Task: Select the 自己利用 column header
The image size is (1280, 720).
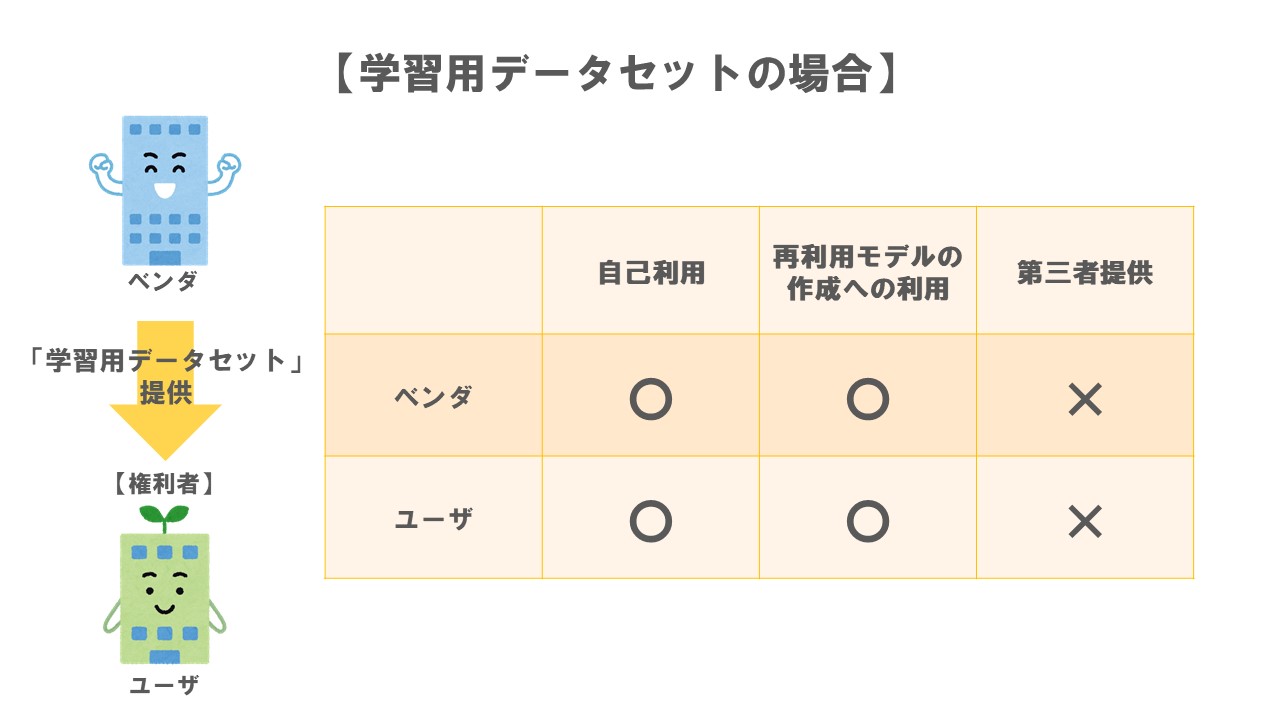Action: (651, 273)
